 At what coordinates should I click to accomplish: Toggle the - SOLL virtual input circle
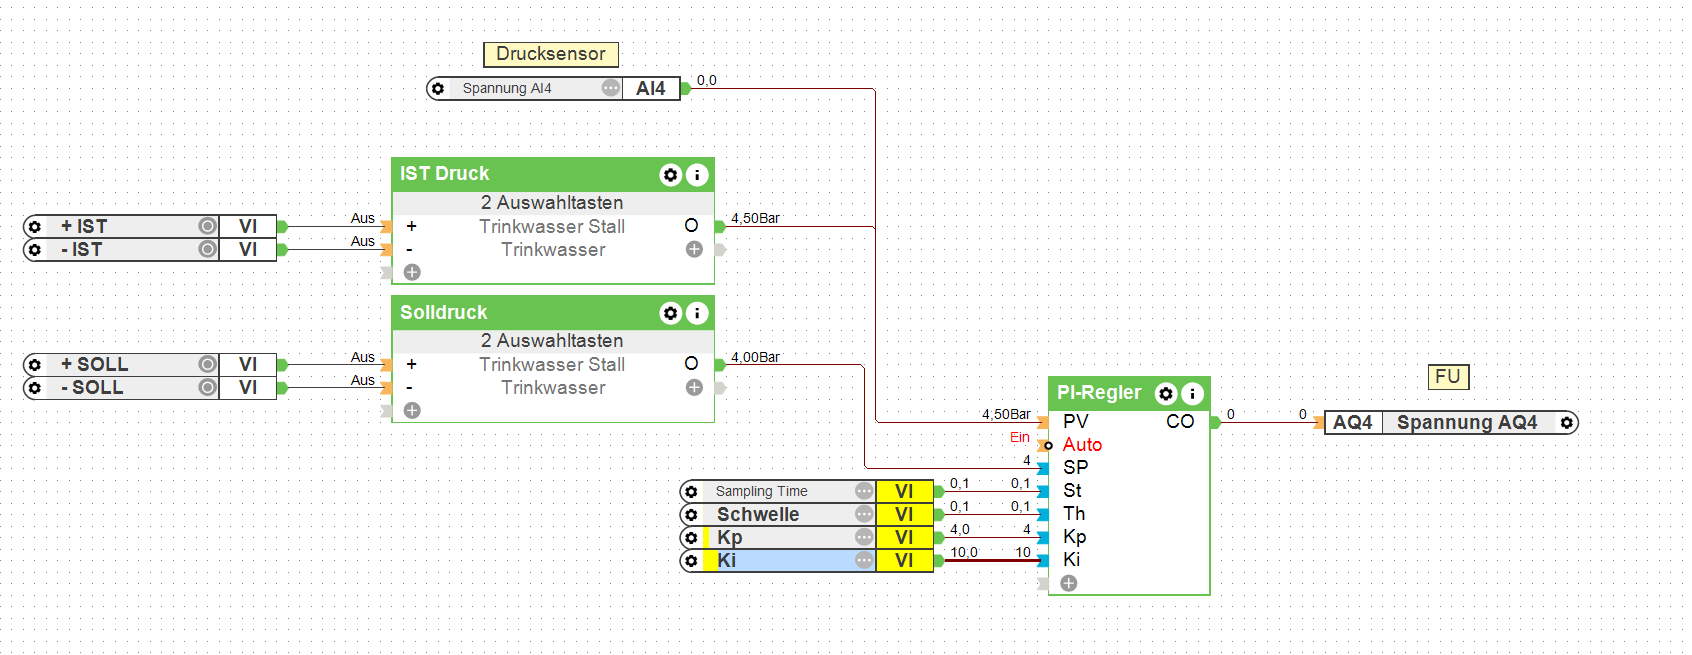(x=207, y=387)
